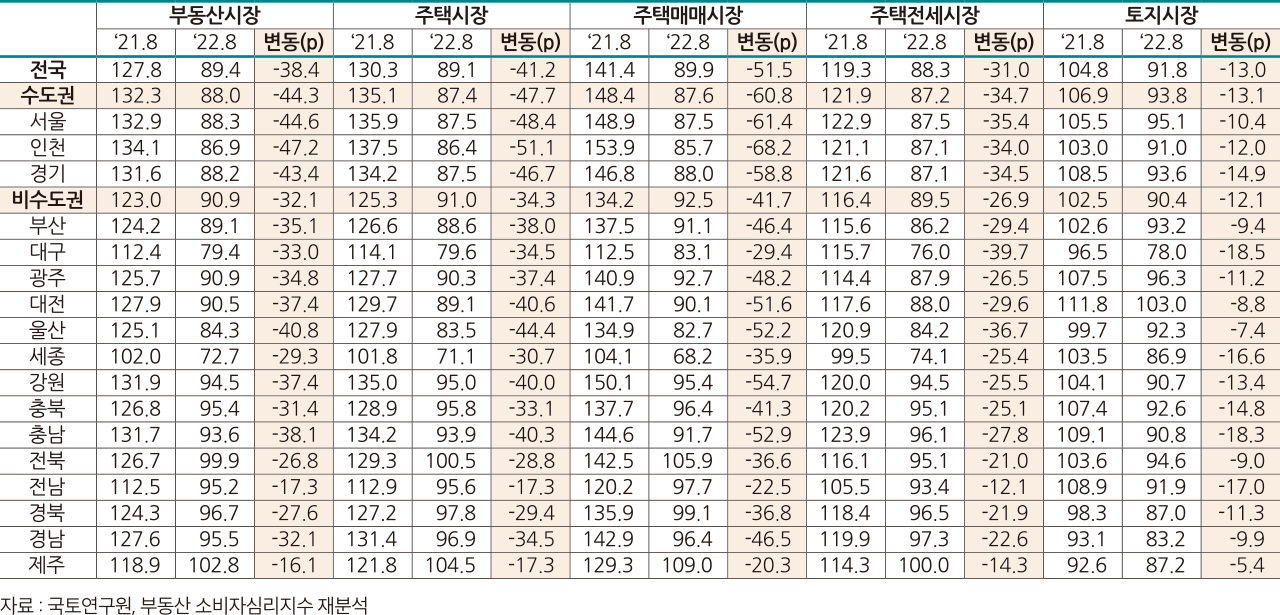Viewport: 1280px width, 615px height.
Task: Click the 토지시장 header cell
Action: [x=1161, y=14]
